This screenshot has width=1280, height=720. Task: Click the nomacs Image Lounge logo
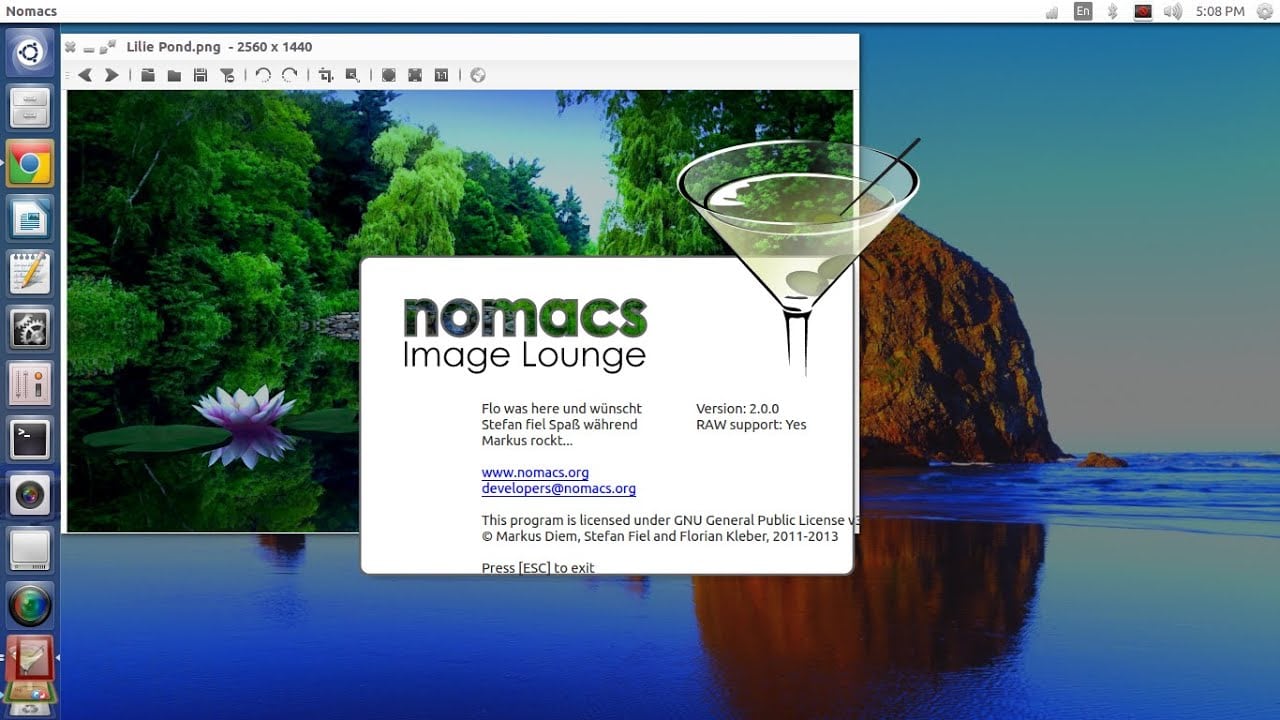click(x=525, y=335)
